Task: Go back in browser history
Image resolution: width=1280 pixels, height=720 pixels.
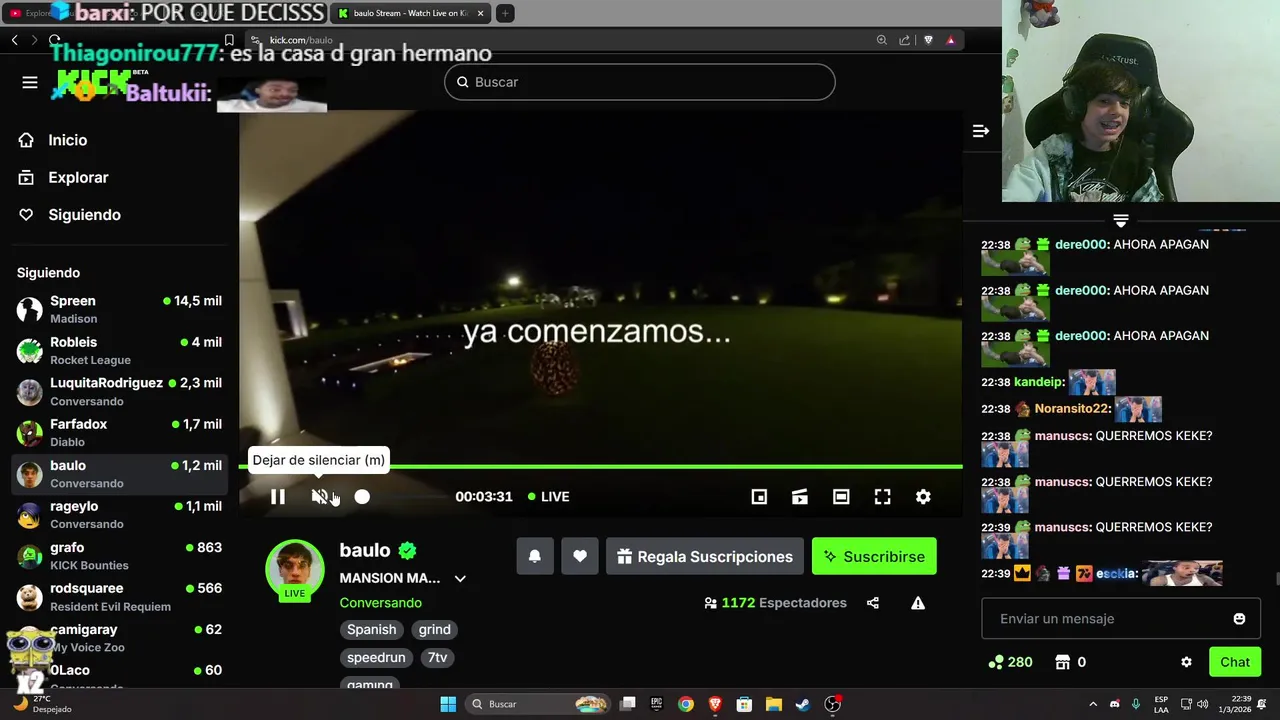Action: tap(15, 40)
